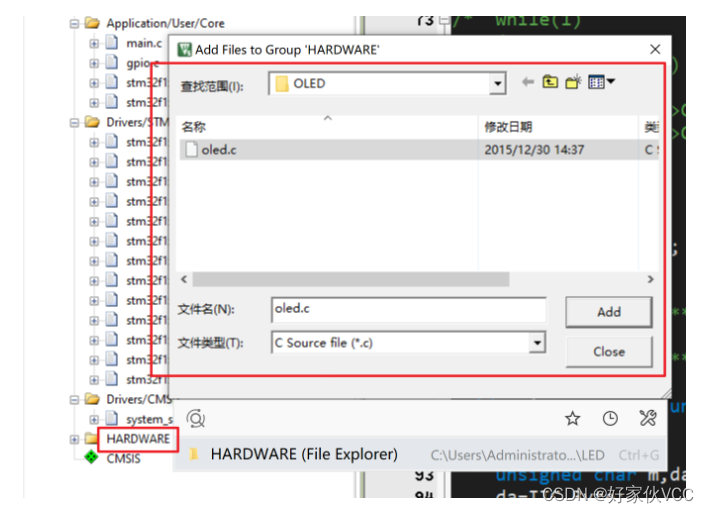Close the Add Files dialog with X
This screenshot has width=709, height=513.
655,49
